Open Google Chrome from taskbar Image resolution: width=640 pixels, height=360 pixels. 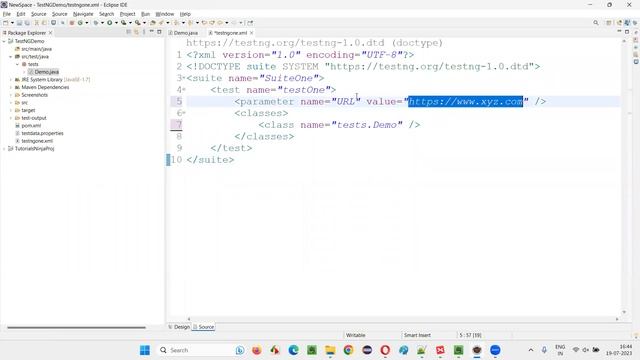[x=349, y=350]
